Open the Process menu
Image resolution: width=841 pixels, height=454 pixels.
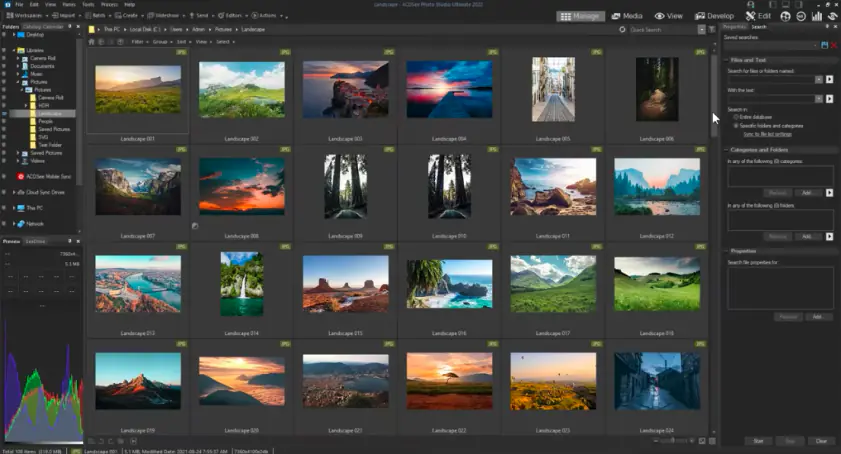tap(109, 4)
